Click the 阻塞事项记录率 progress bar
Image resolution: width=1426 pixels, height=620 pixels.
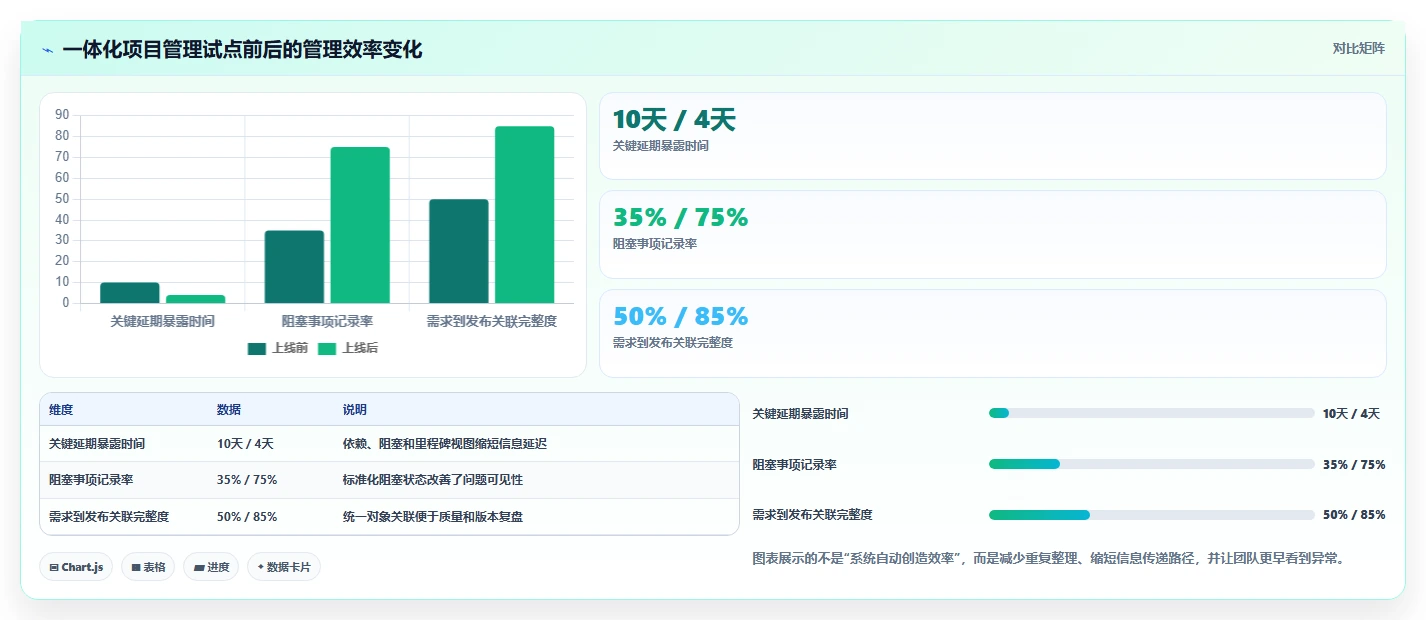coord(1151,464)
